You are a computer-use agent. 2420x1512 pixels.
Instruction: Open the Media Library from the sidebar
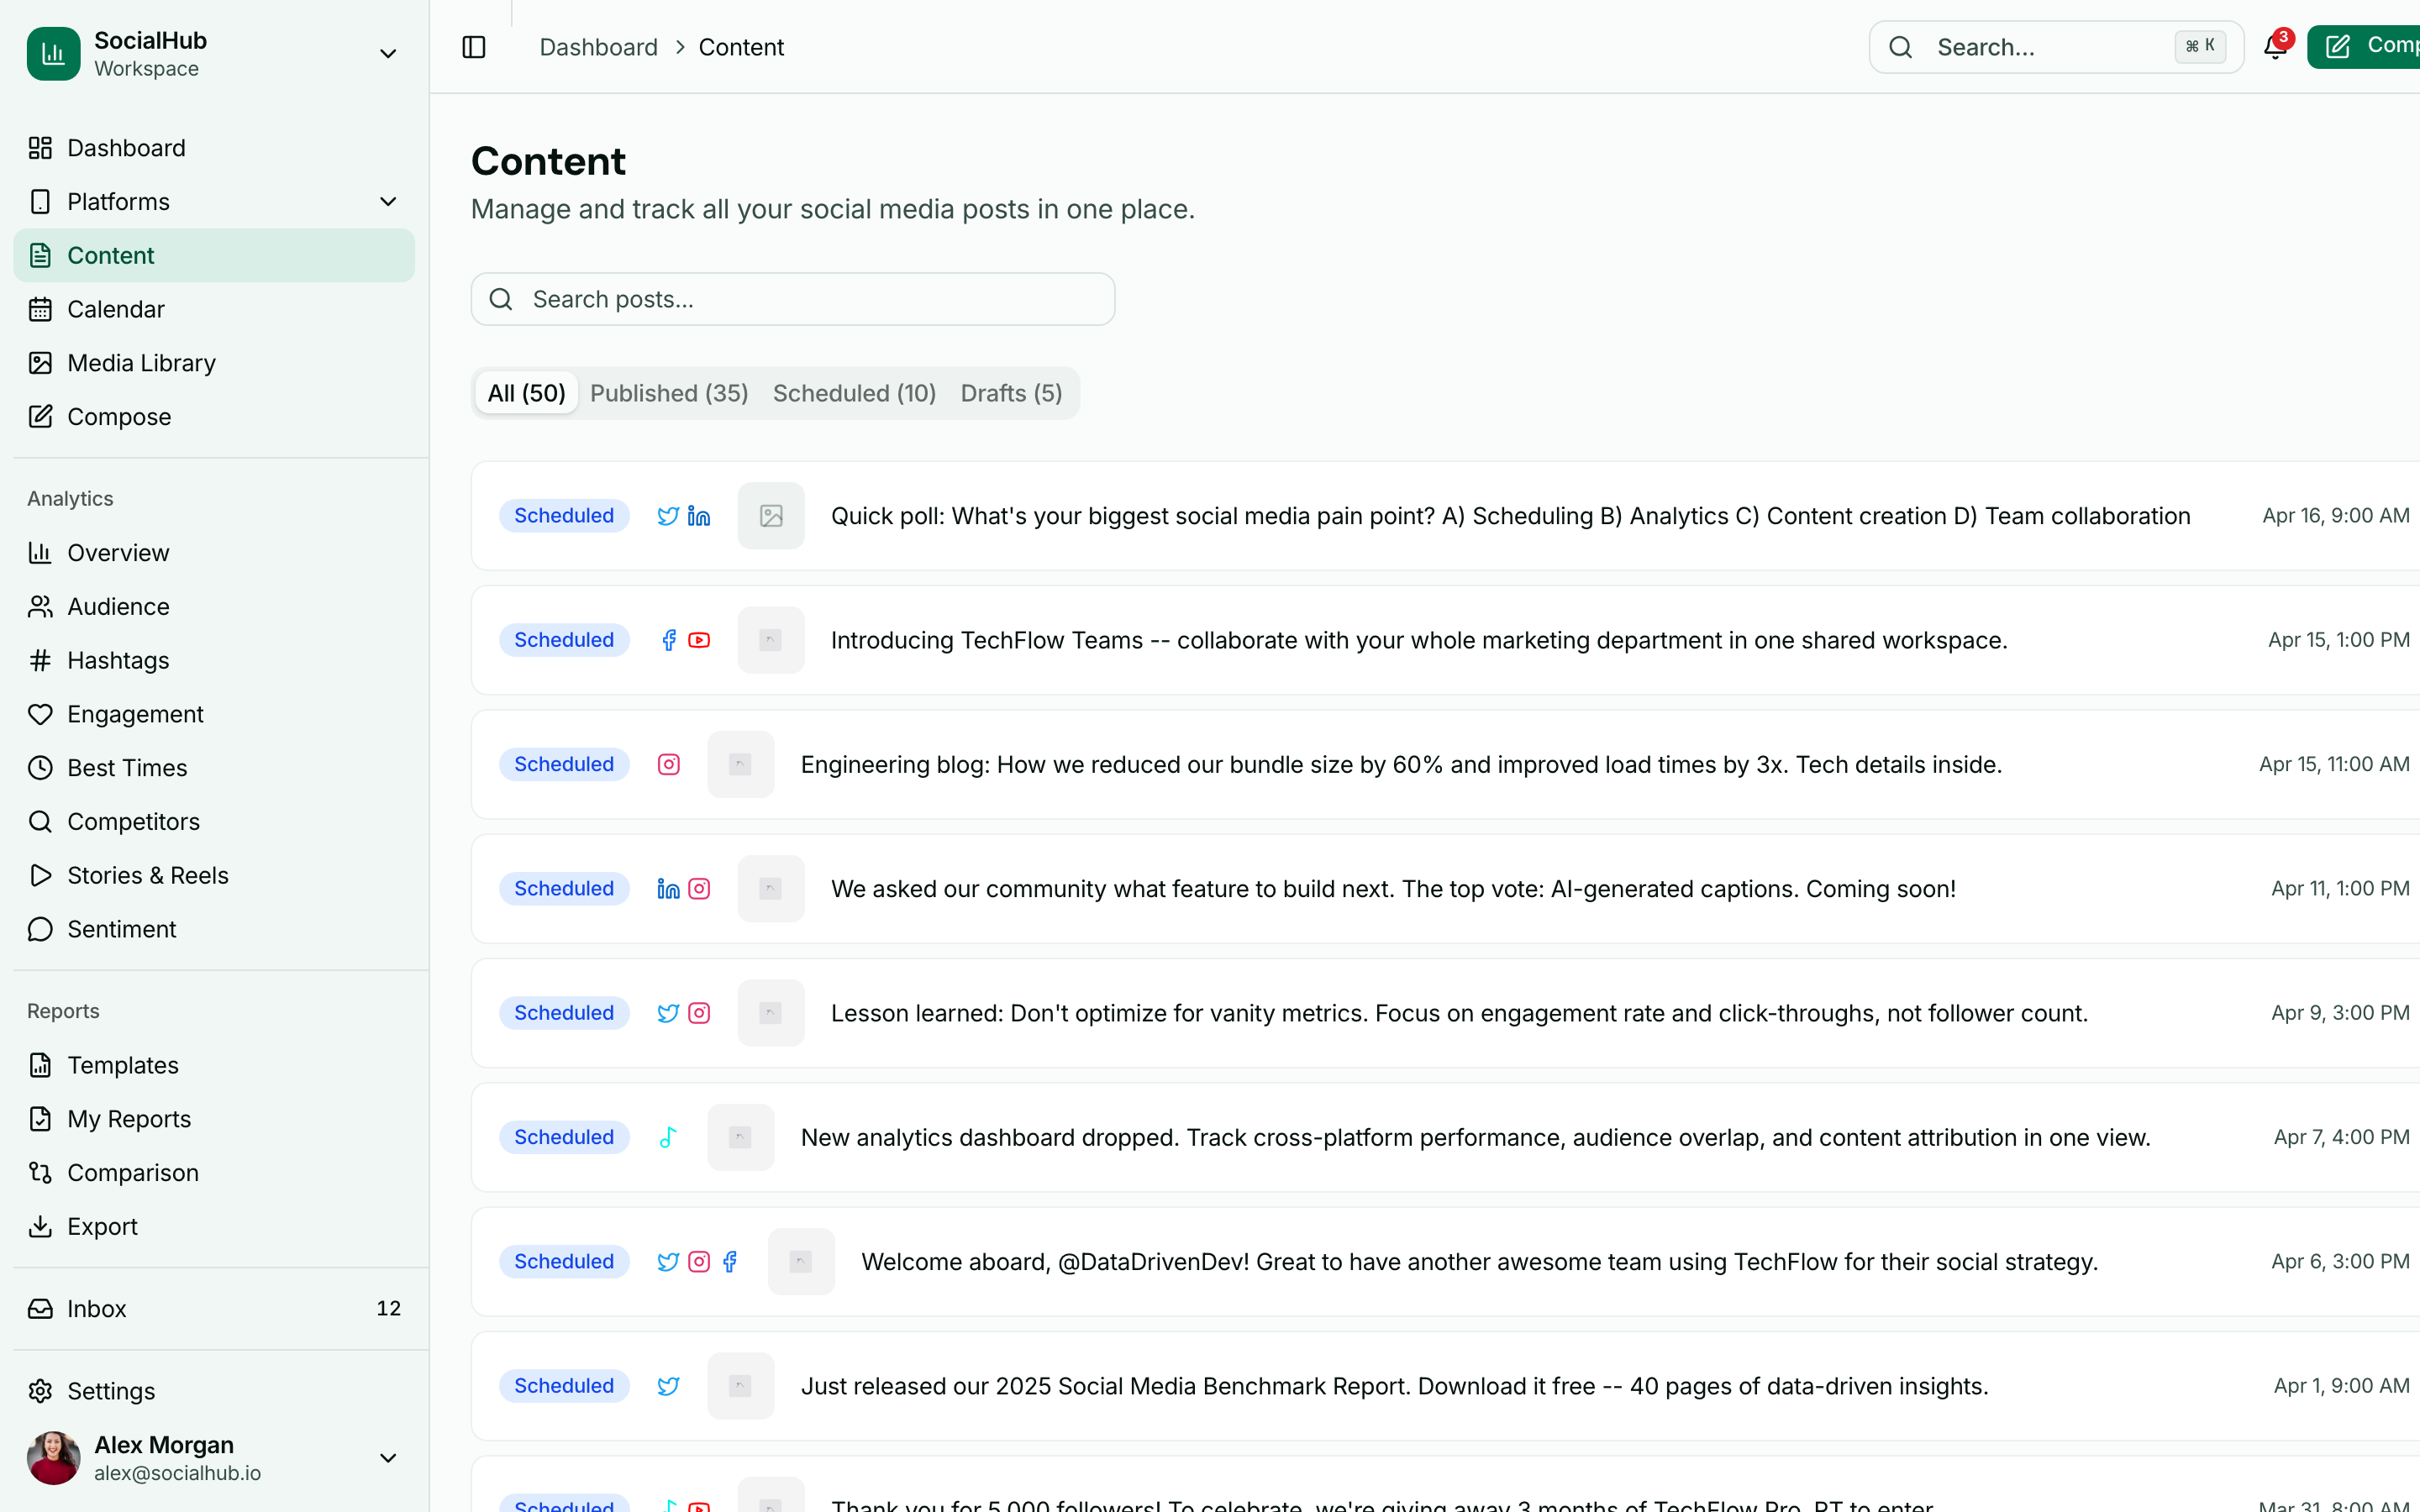[x=141, y=362]
